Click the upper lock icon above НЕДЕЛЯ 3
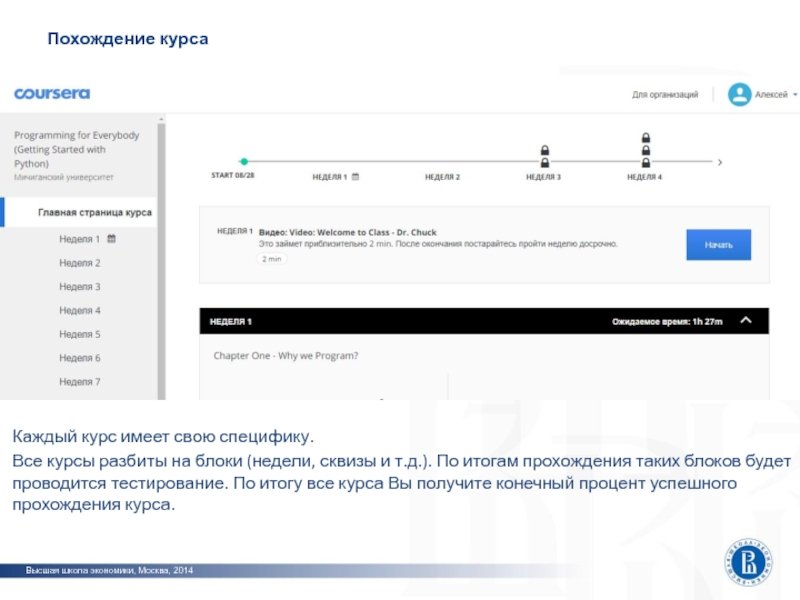Screen dimensions: 800x600 (545, 150)
